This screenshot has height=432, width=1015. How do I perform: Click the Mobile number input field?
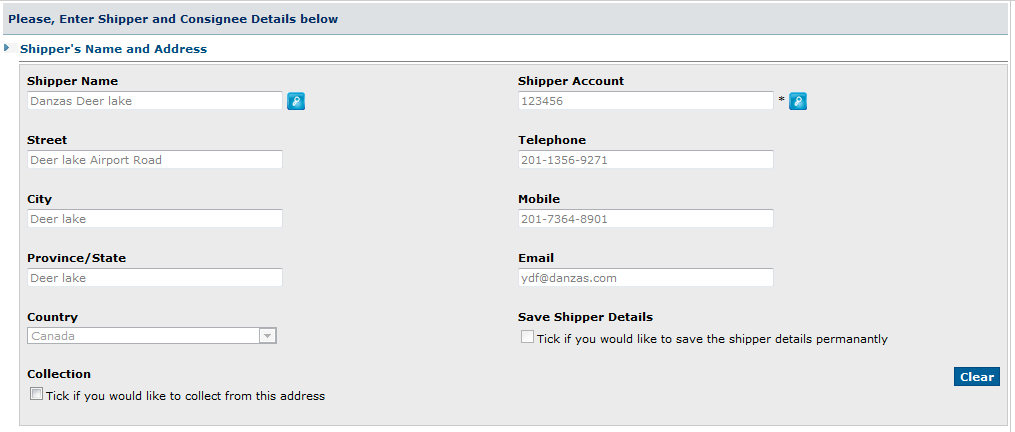[645, 218]
